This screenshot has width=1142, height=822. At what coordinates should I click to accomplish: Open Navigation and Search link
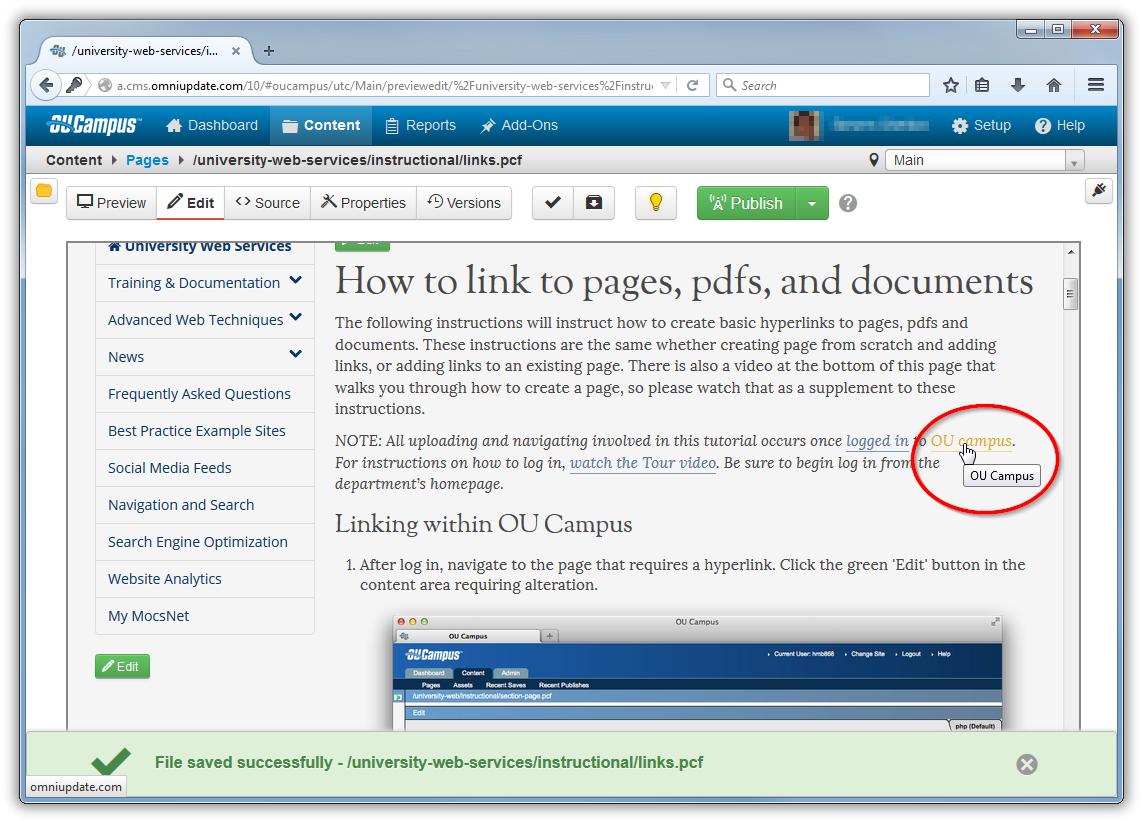(x=181, y=505)
